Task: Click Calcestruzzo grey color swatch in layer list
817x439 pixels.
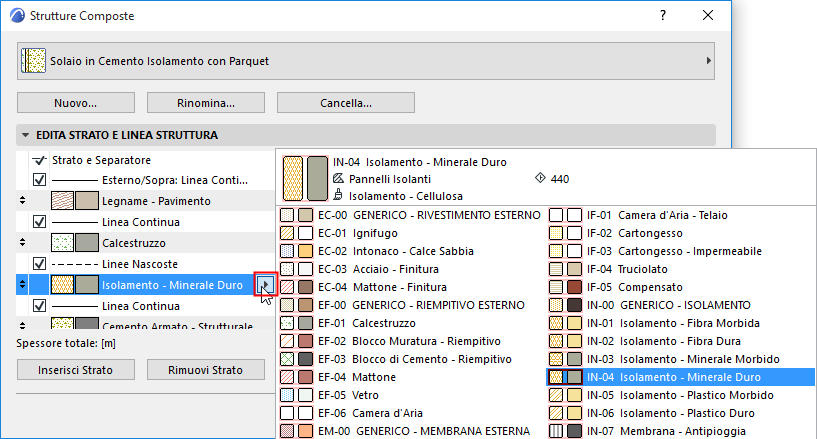Action: pos(86,243)
